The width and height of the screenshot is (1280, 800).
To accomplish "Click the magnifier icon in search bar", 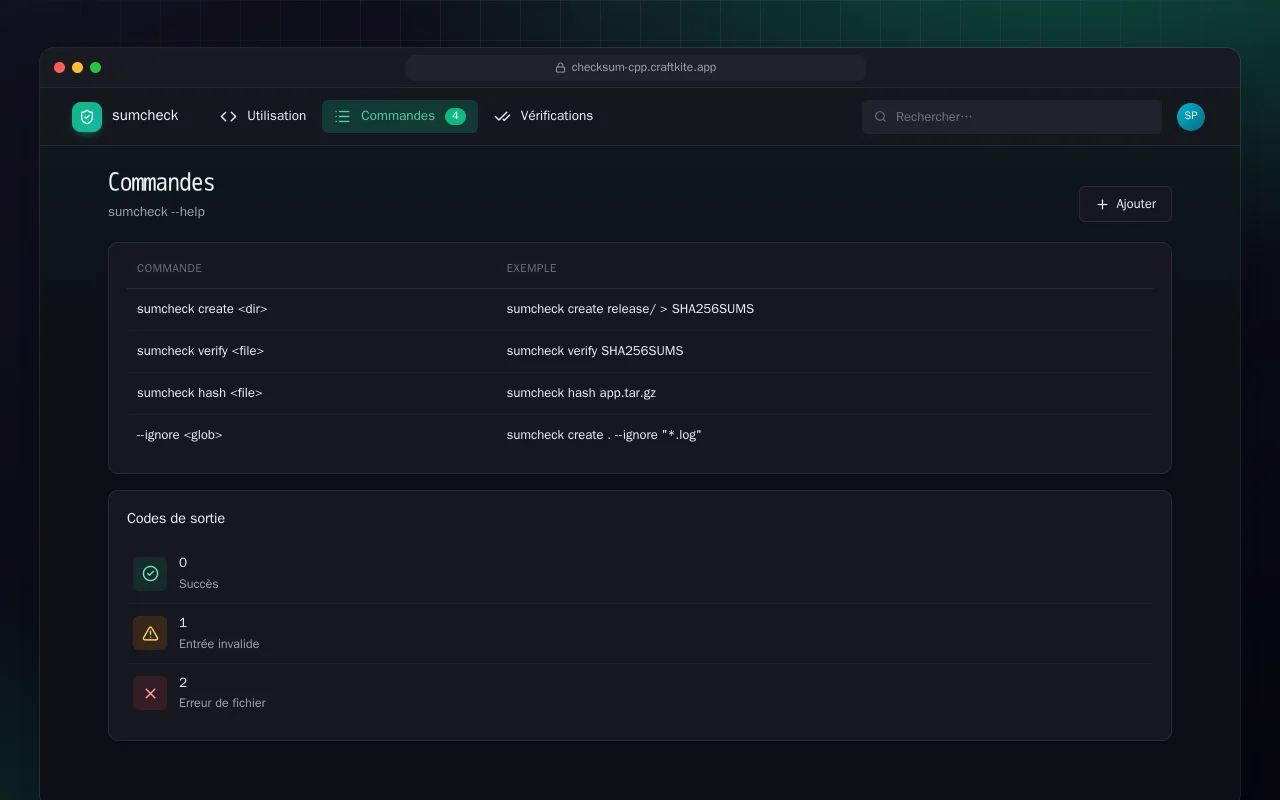I will 881,117.
